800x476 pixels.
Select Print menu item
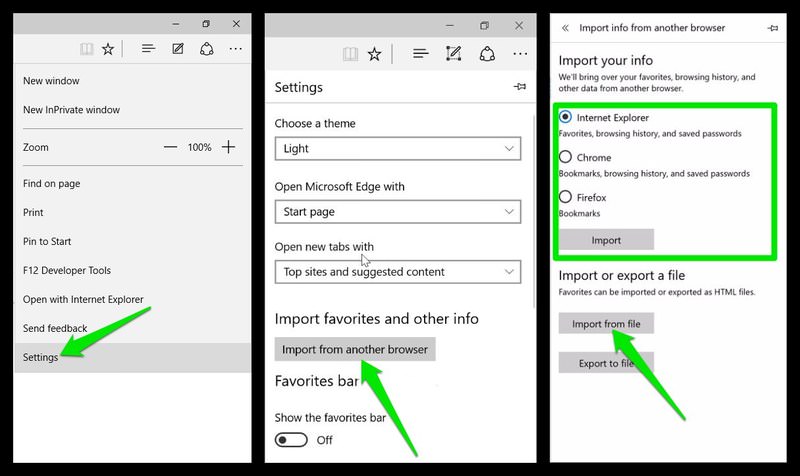pyautogui.click(x=132, y=212)
